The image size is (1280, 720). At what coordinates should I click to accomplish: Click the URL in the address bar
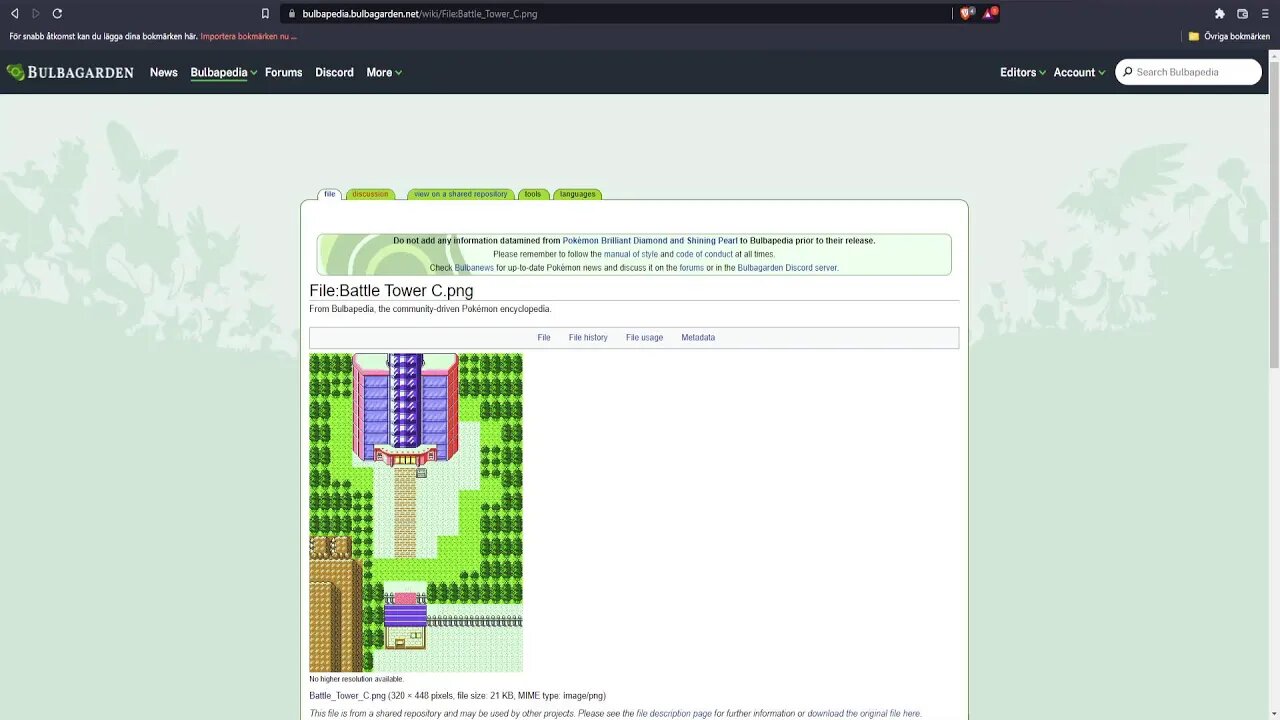pos(419,14)
